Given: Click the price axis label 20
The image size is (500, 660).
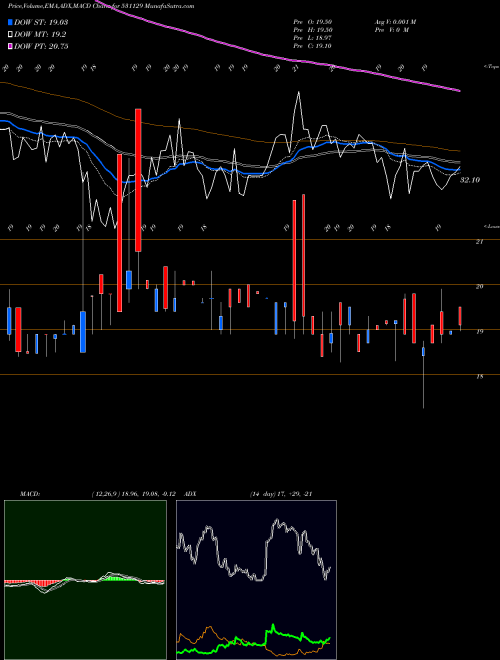Looking at the screenshot, I should 480,287.
